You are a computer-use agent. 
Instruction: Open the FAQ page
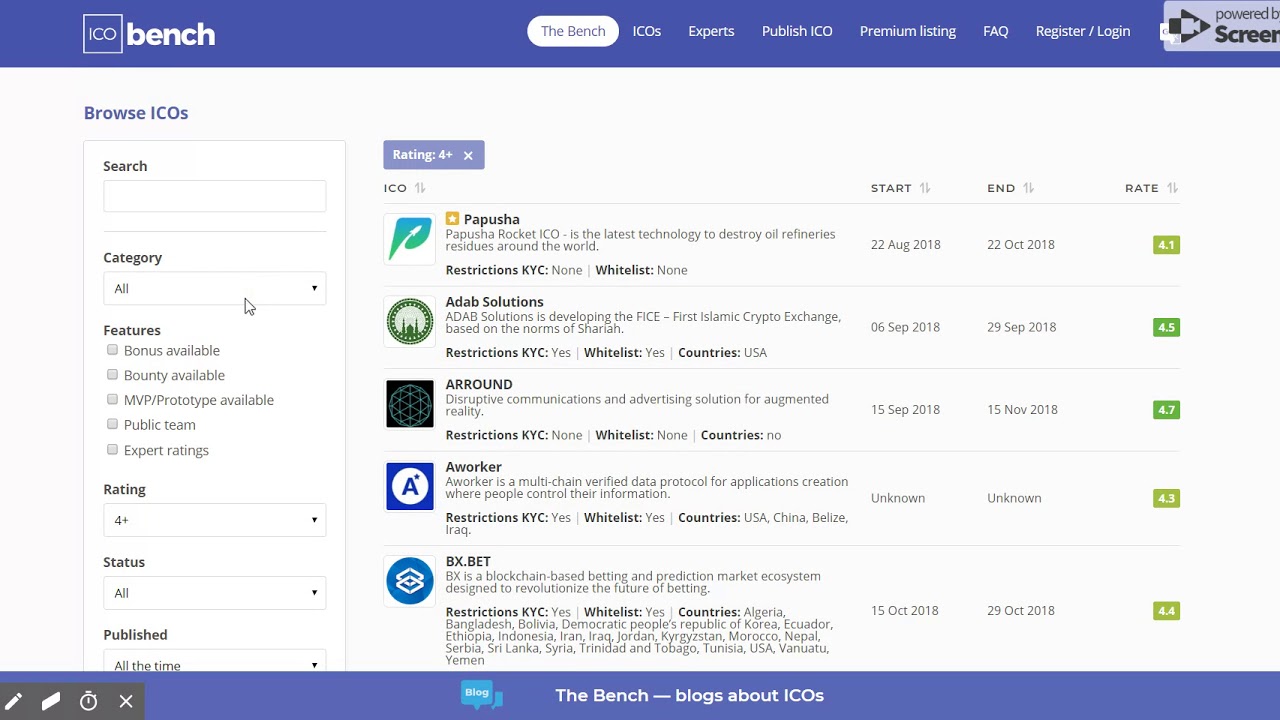996,31
